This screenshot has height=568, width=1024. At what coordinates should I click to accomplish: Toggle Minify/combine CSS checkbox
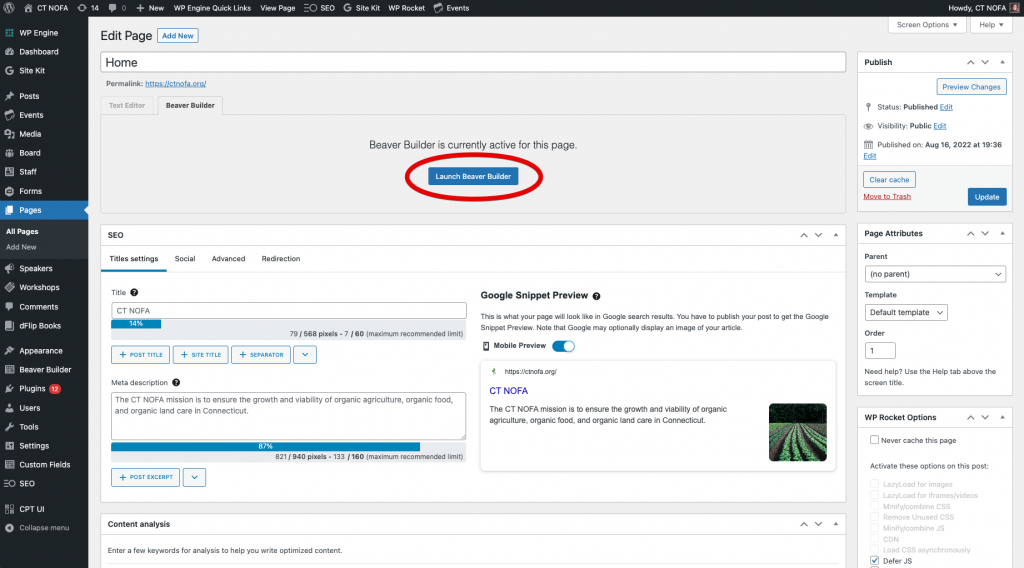pyautogui.click(x=874, y=506)
